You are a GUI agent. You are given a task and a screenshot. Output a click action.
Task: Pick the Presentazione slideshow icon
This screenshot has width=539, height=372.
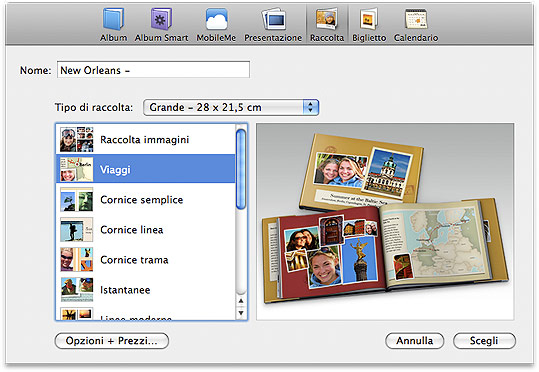[273, 19]
